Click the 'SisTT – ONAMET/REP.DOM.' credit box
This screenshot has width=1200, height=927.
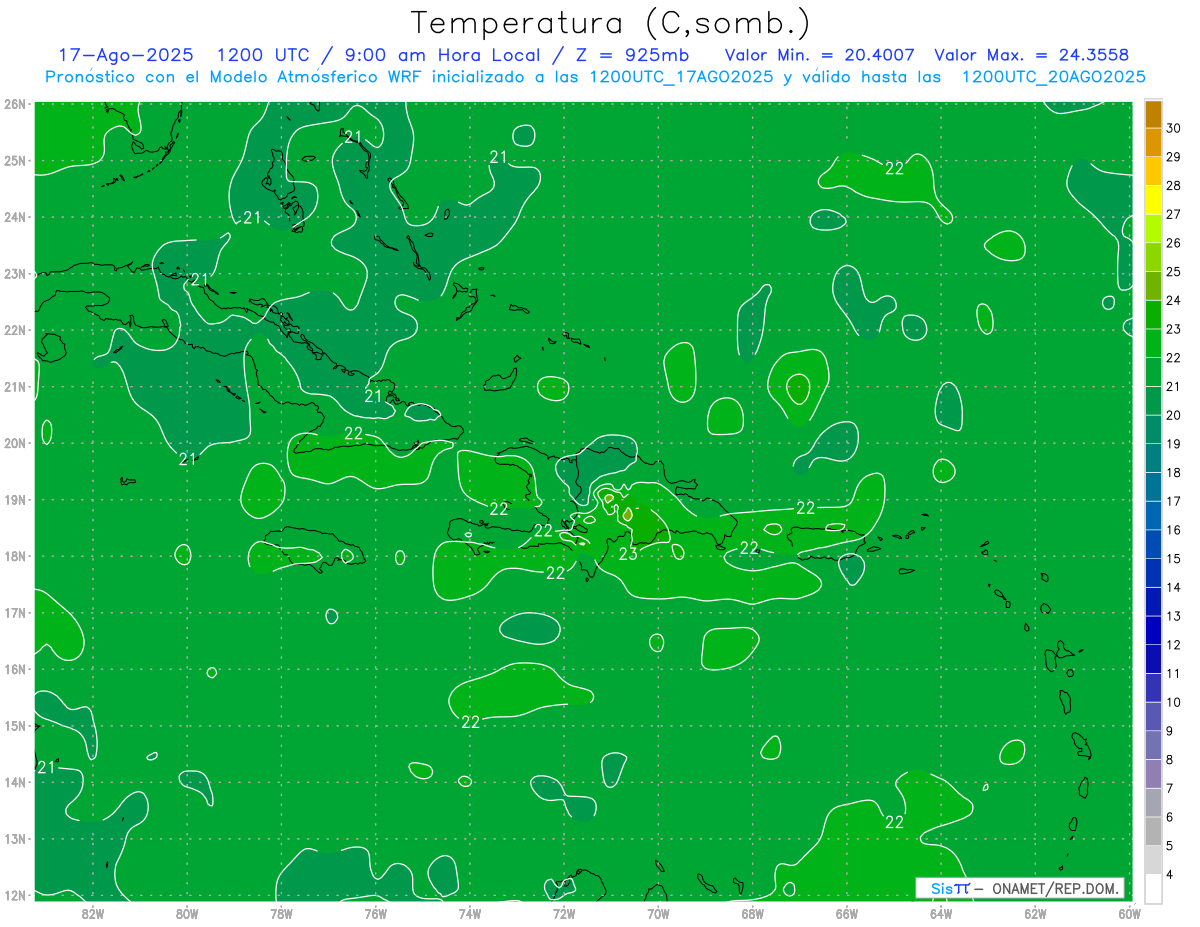click(1020, 888)
